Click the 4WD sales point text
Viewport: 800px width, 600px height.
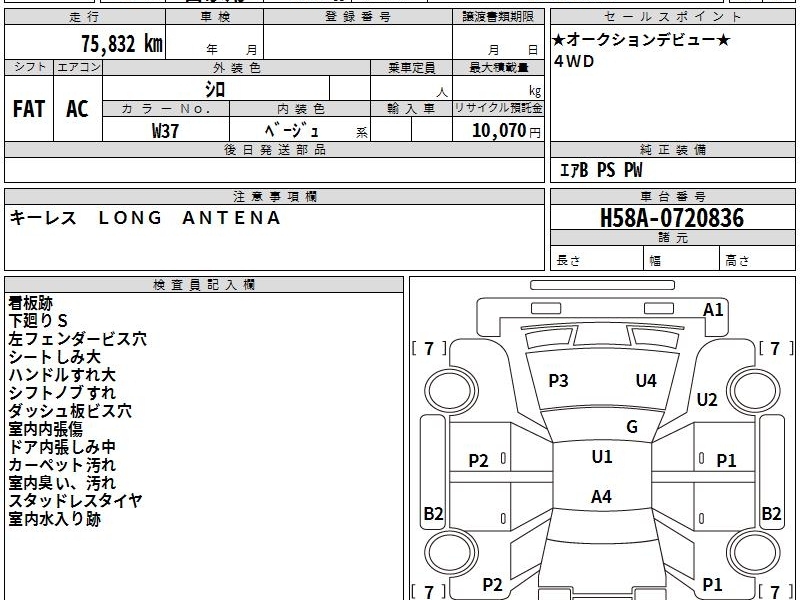[574, 61]
